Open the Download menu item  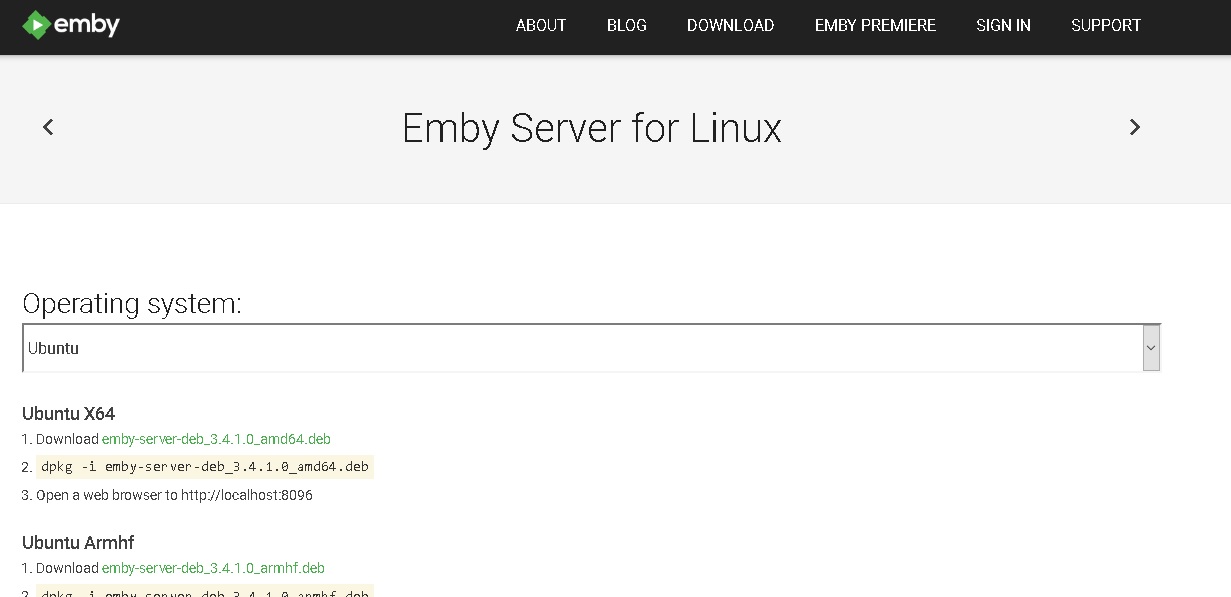pos(731,25)
